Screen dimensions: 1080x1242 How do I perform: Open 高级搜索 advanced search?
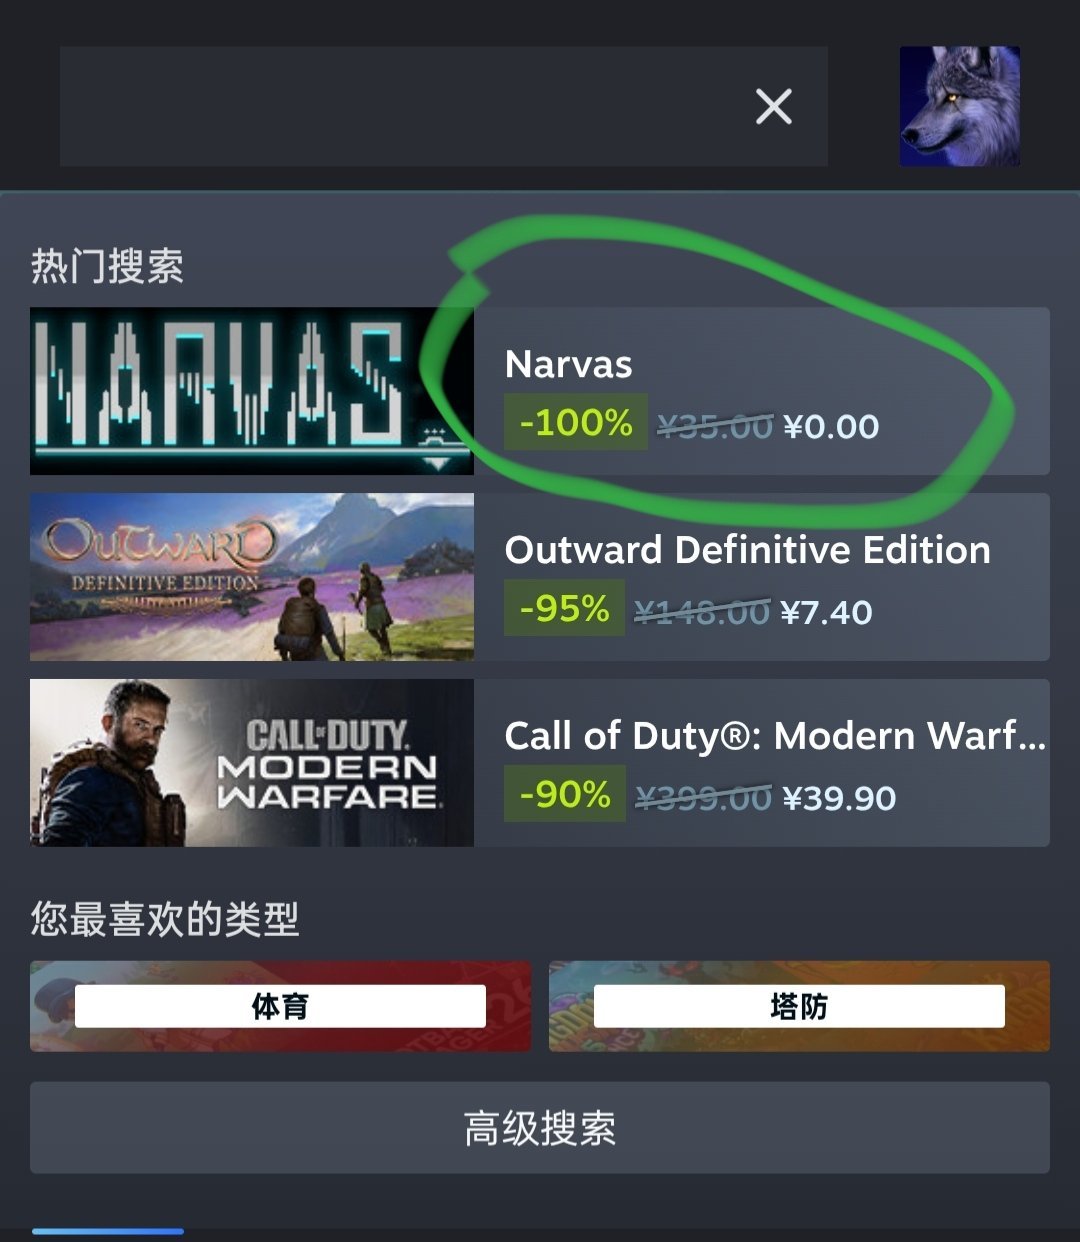pyautogui.click(x=540, y=1128)
